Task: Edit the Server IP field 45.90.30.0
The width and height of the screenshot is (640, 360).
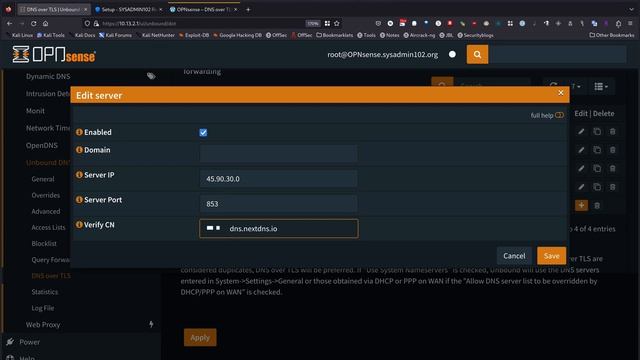Action: pos(278,179)
